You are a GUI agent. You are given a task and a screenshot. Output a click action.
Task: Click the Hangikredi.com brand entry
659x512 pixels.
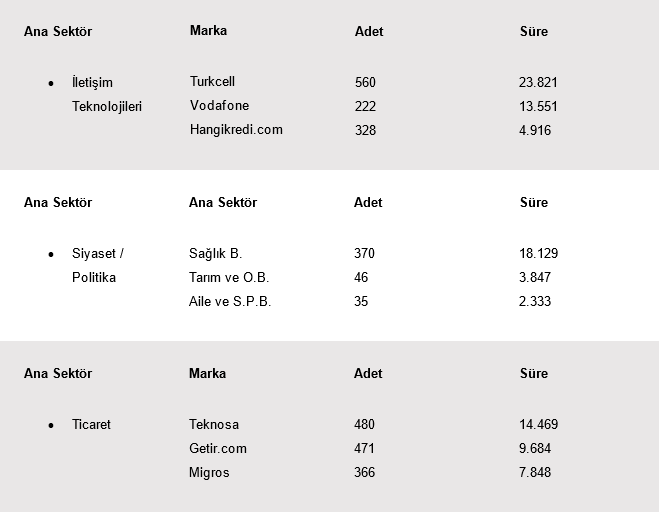coord(236,130)
